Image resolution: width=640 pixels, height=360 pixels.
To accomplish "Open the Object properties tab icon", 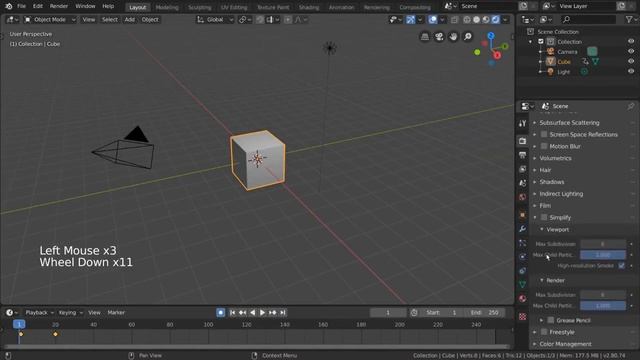I will (x=522, y=215).
